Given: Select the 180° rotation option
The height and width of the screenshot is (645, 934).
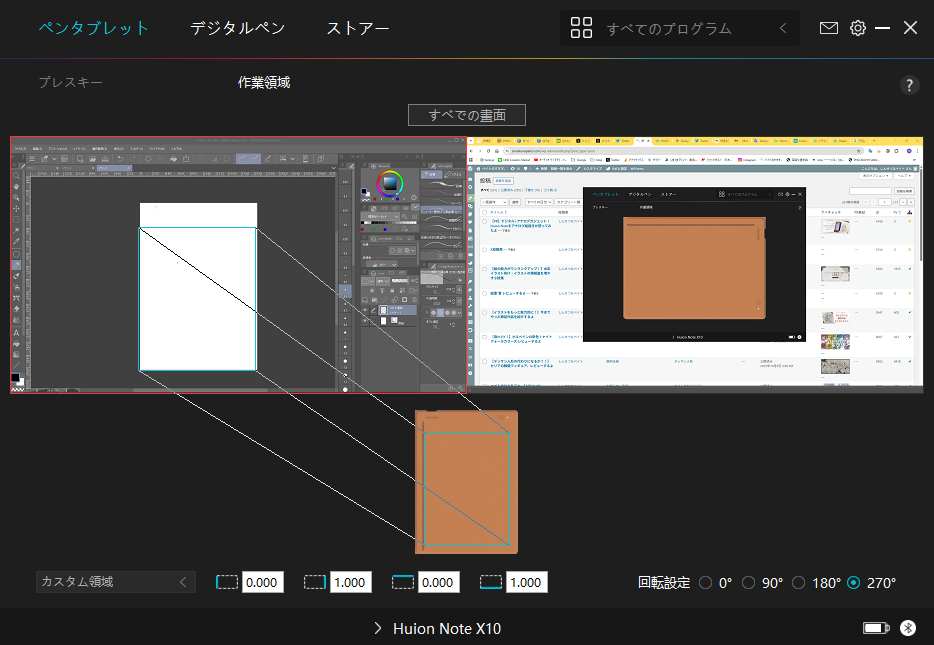Looking at the screenshot, I should 798,582.
